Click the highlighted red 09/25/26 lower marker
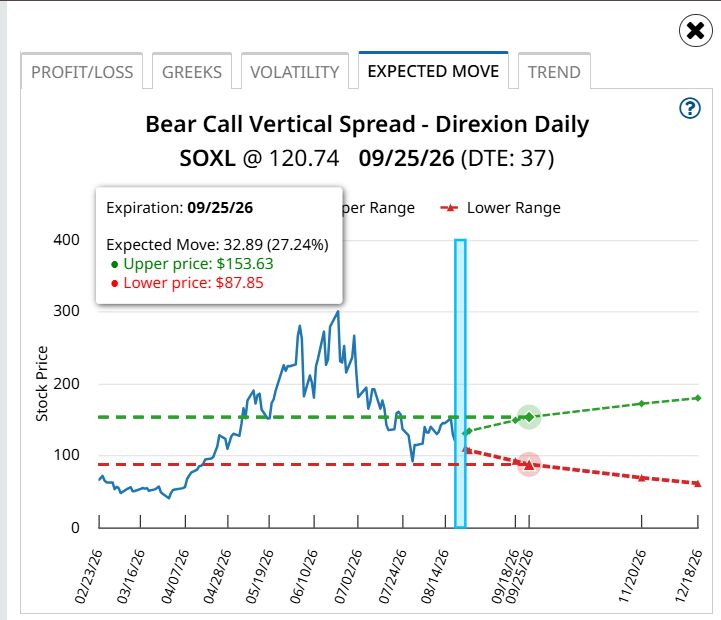Screen dimensions: 721x620 (529, 465)
